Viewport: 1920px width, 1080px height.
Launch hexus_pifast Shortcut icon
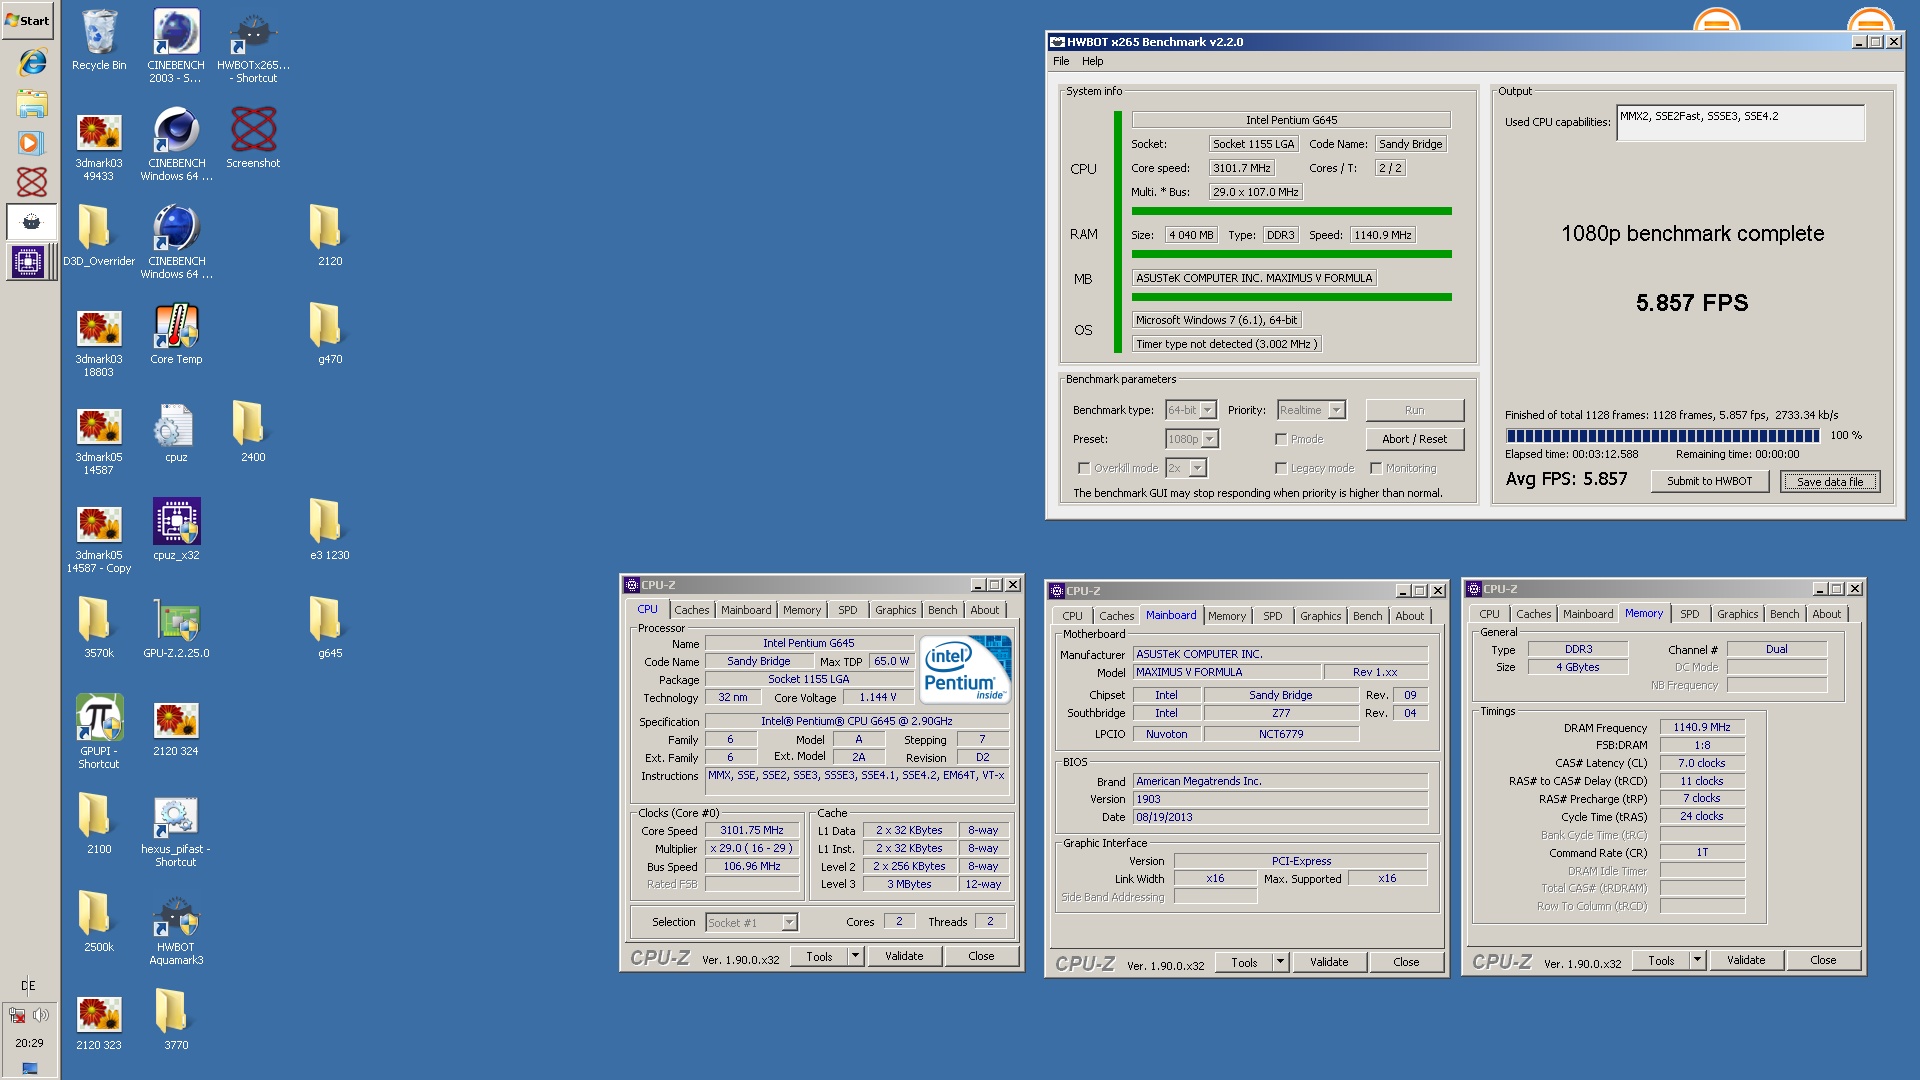point(176,830)
